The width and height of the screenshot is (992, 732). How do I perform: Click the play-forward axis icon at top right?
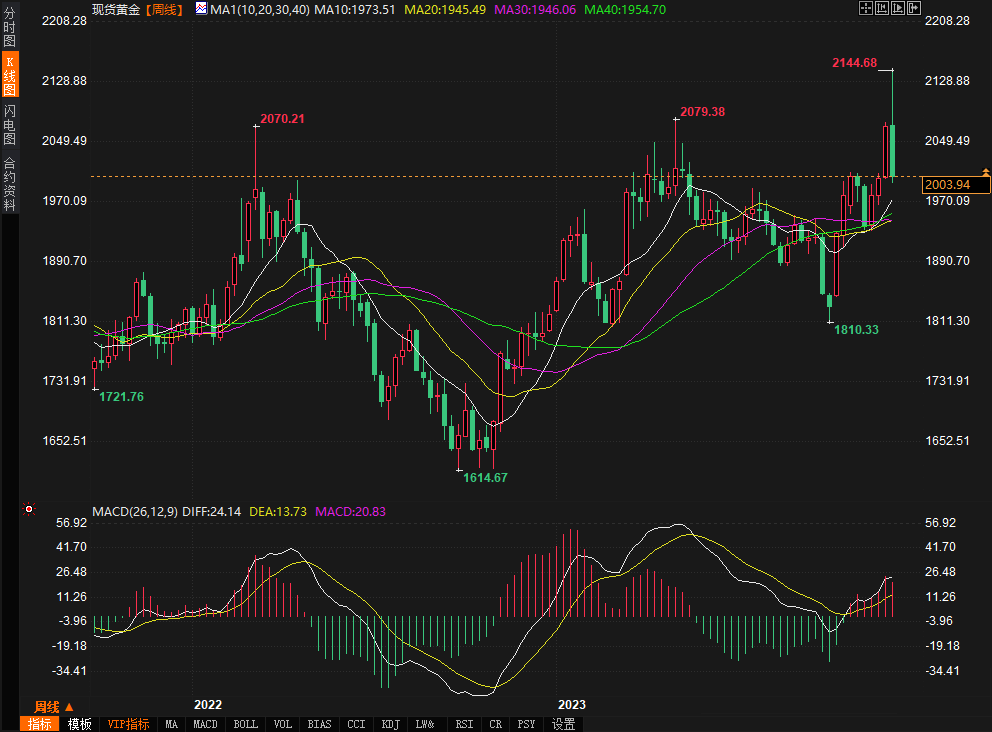897,8
